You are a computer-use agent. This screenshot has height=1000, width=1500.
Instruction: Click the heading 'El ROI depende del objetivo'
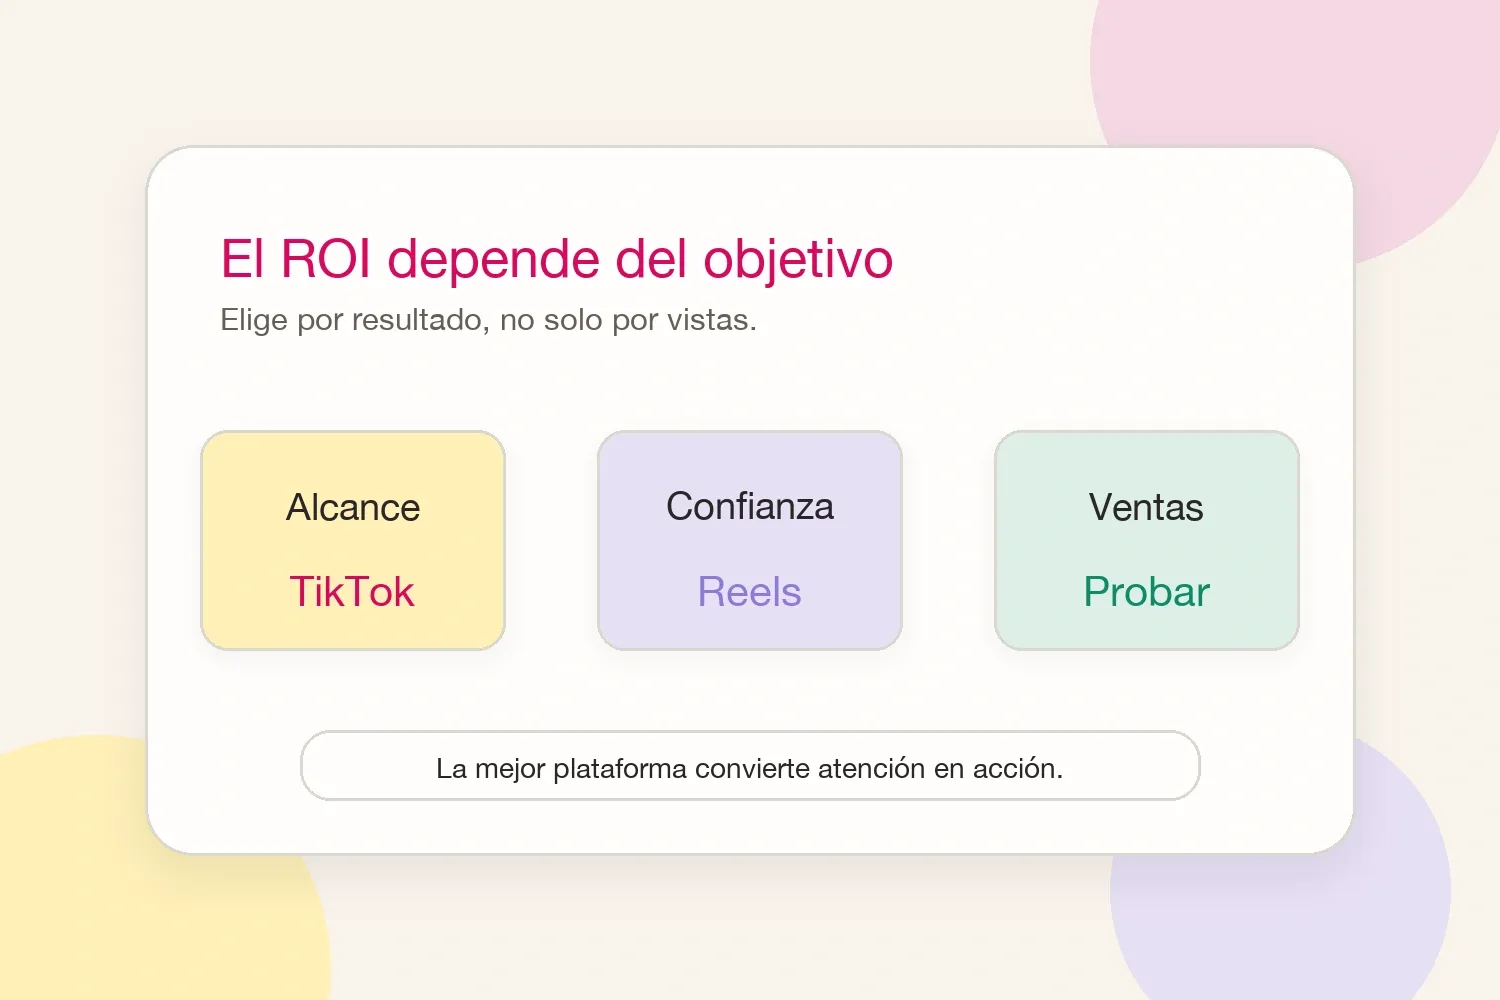coord(556,259)
